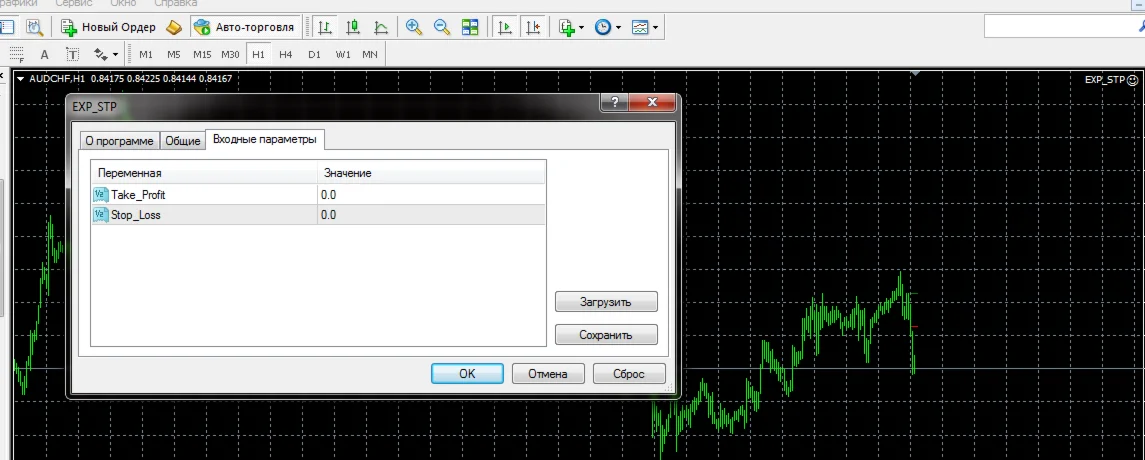Viewport: 1145px width, 460px height.
Task: Select the Stop_Loss variable row
Action: pyautogui.click(x=318, y=215)
